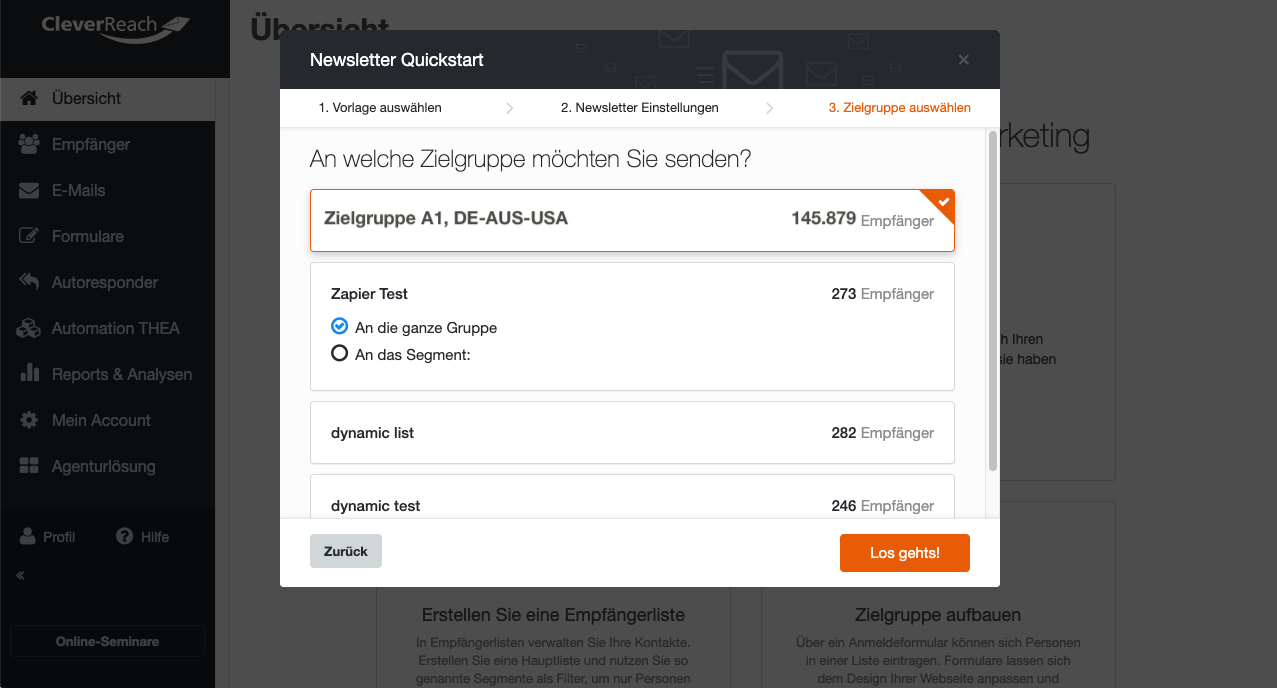Select the dynamic test group

(x=632, y=497)
